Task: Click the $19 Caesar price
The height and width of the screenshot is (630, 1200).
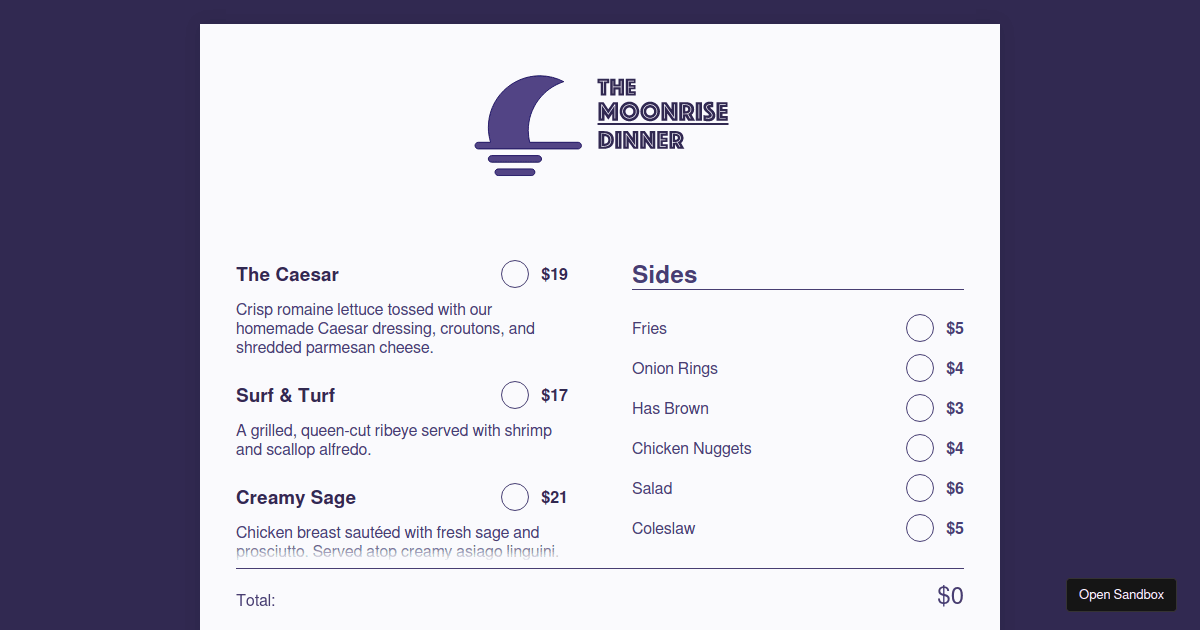Action: pyautogui.click(x=554, y=275)
